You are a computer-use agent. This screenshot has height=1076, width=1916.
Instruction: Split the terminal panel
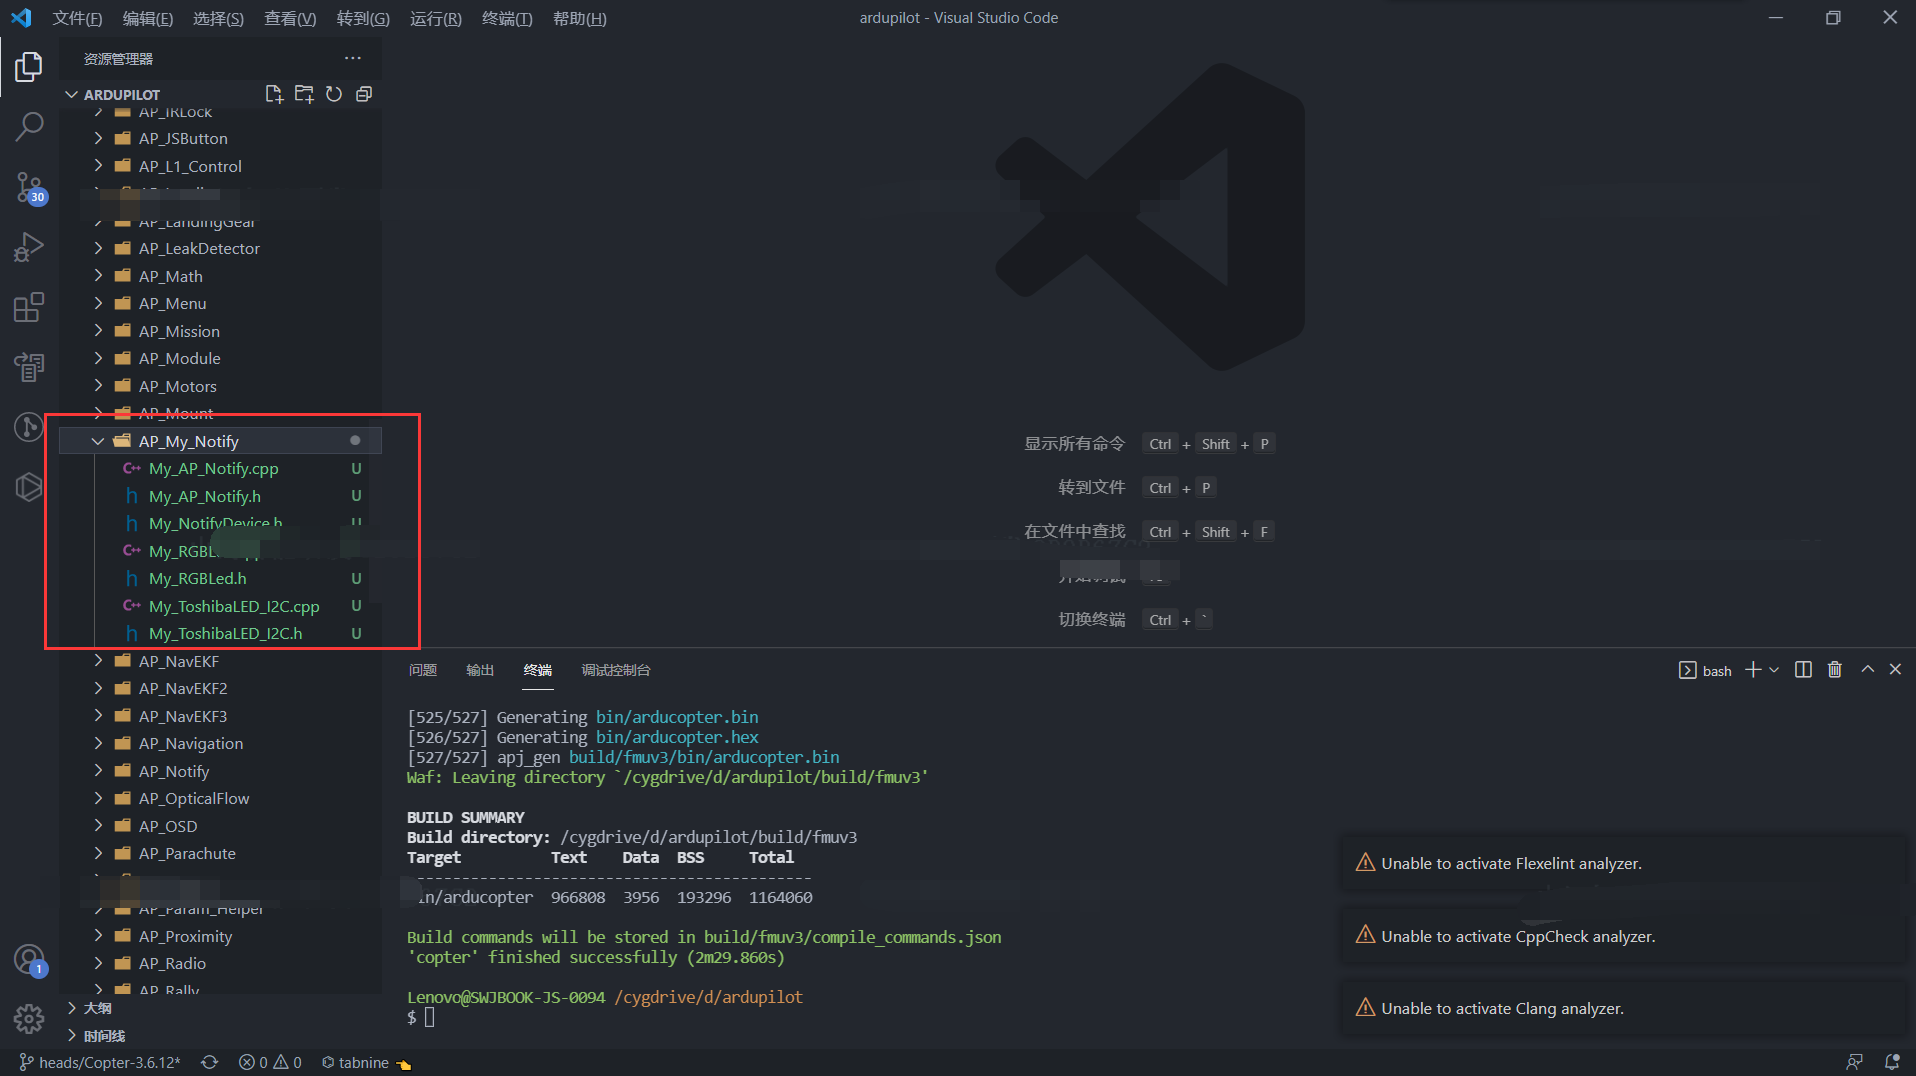coord(1803,670)
